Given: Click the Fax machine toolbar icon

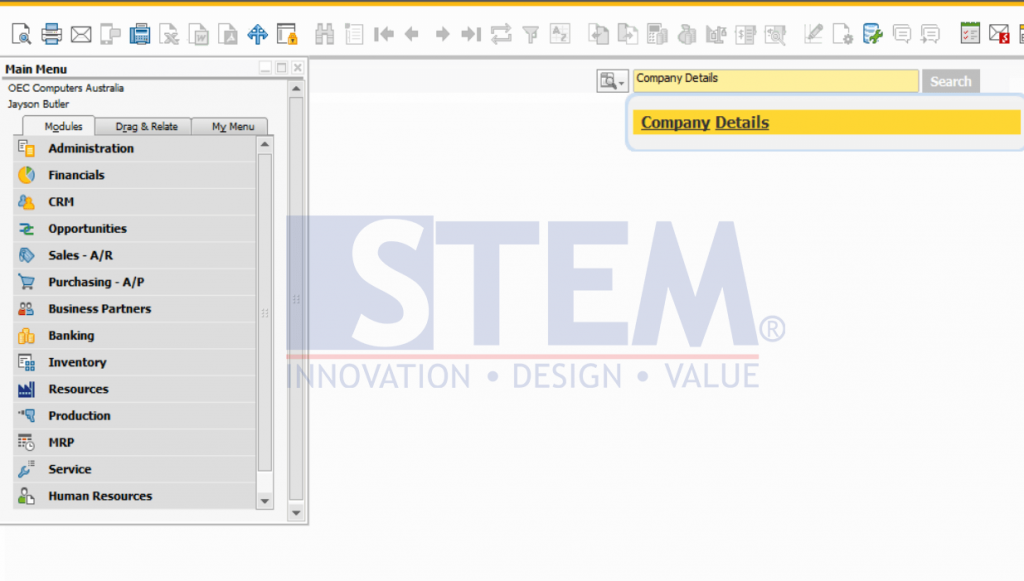Looking at the screenshot, I should [140, 34].
